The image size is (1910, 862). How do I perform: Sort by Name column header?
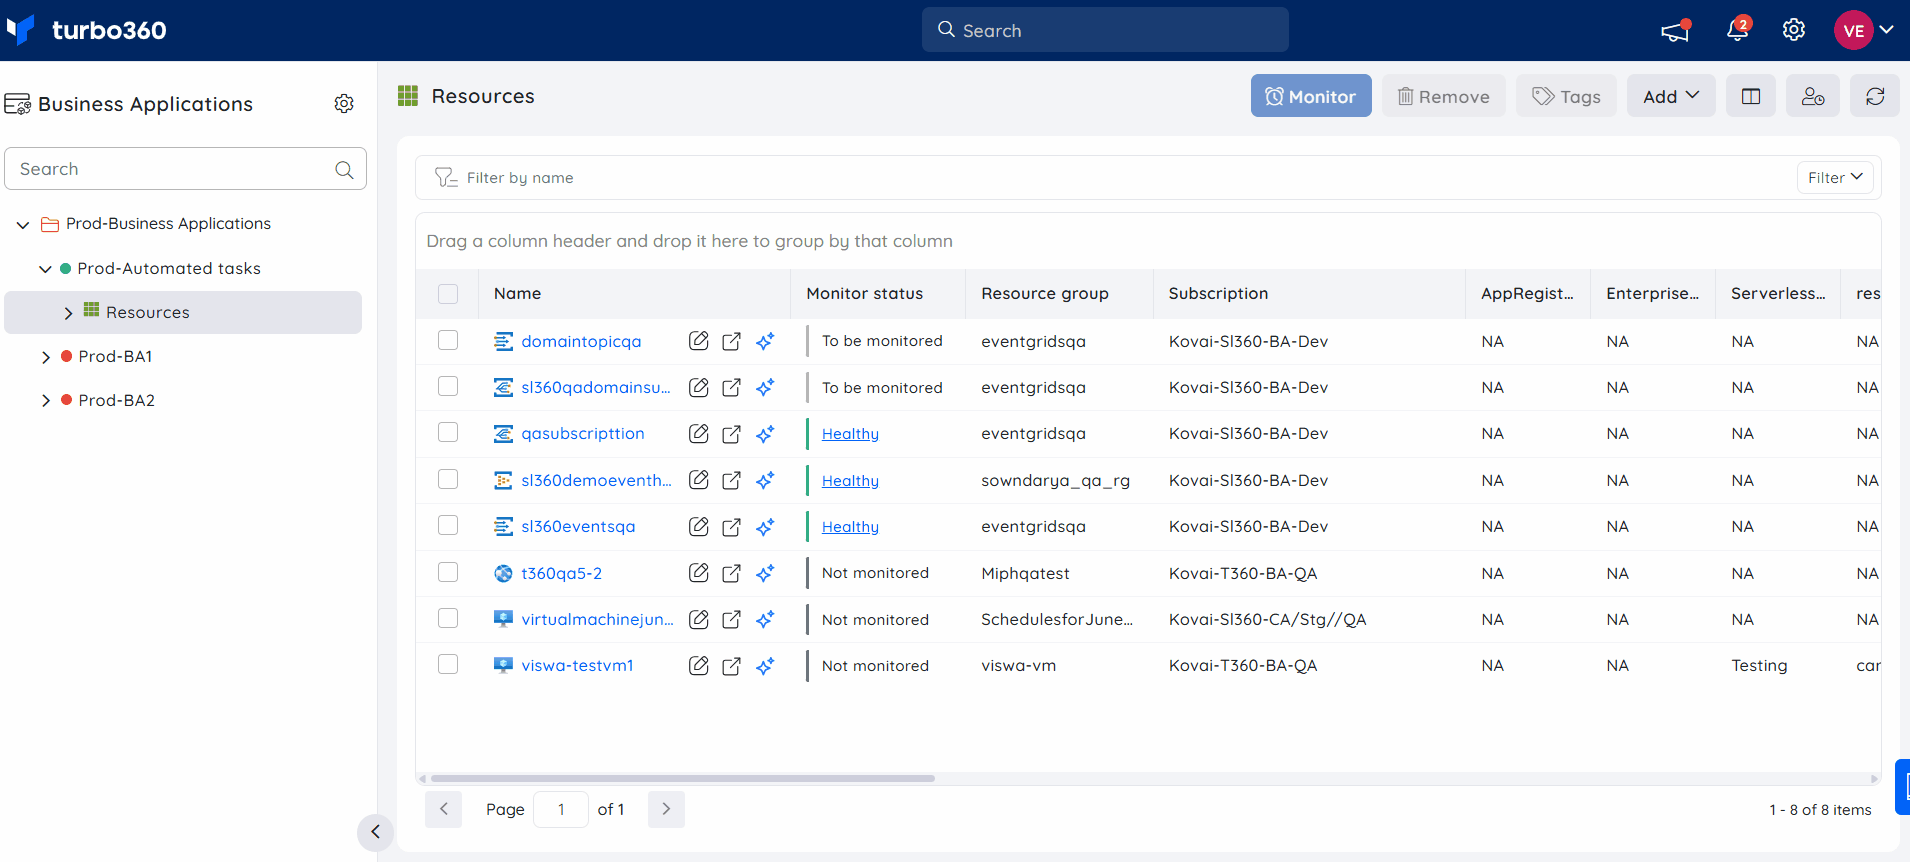517,294
